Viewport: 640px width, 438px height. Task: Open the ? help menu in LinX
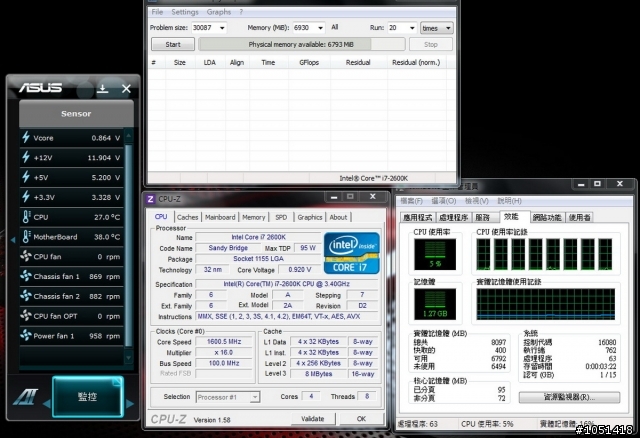[x=241, y=12]
